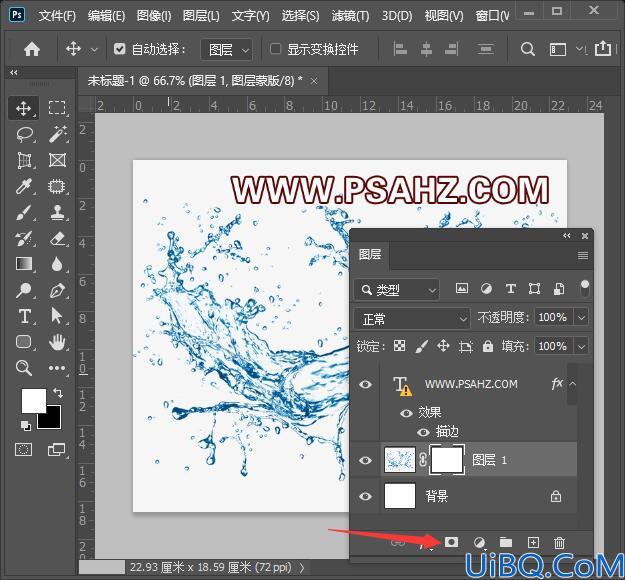This screenshot has height=580, width=625.
Task: Open the 正常 blend mode dropdown
Action: [412, 319]
